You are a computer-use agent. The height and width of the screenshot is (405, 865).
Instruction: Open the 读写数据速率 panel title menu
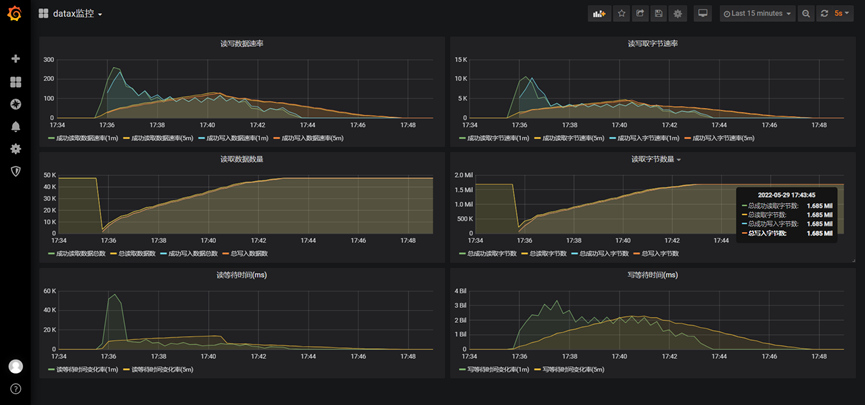pos(242,44)
